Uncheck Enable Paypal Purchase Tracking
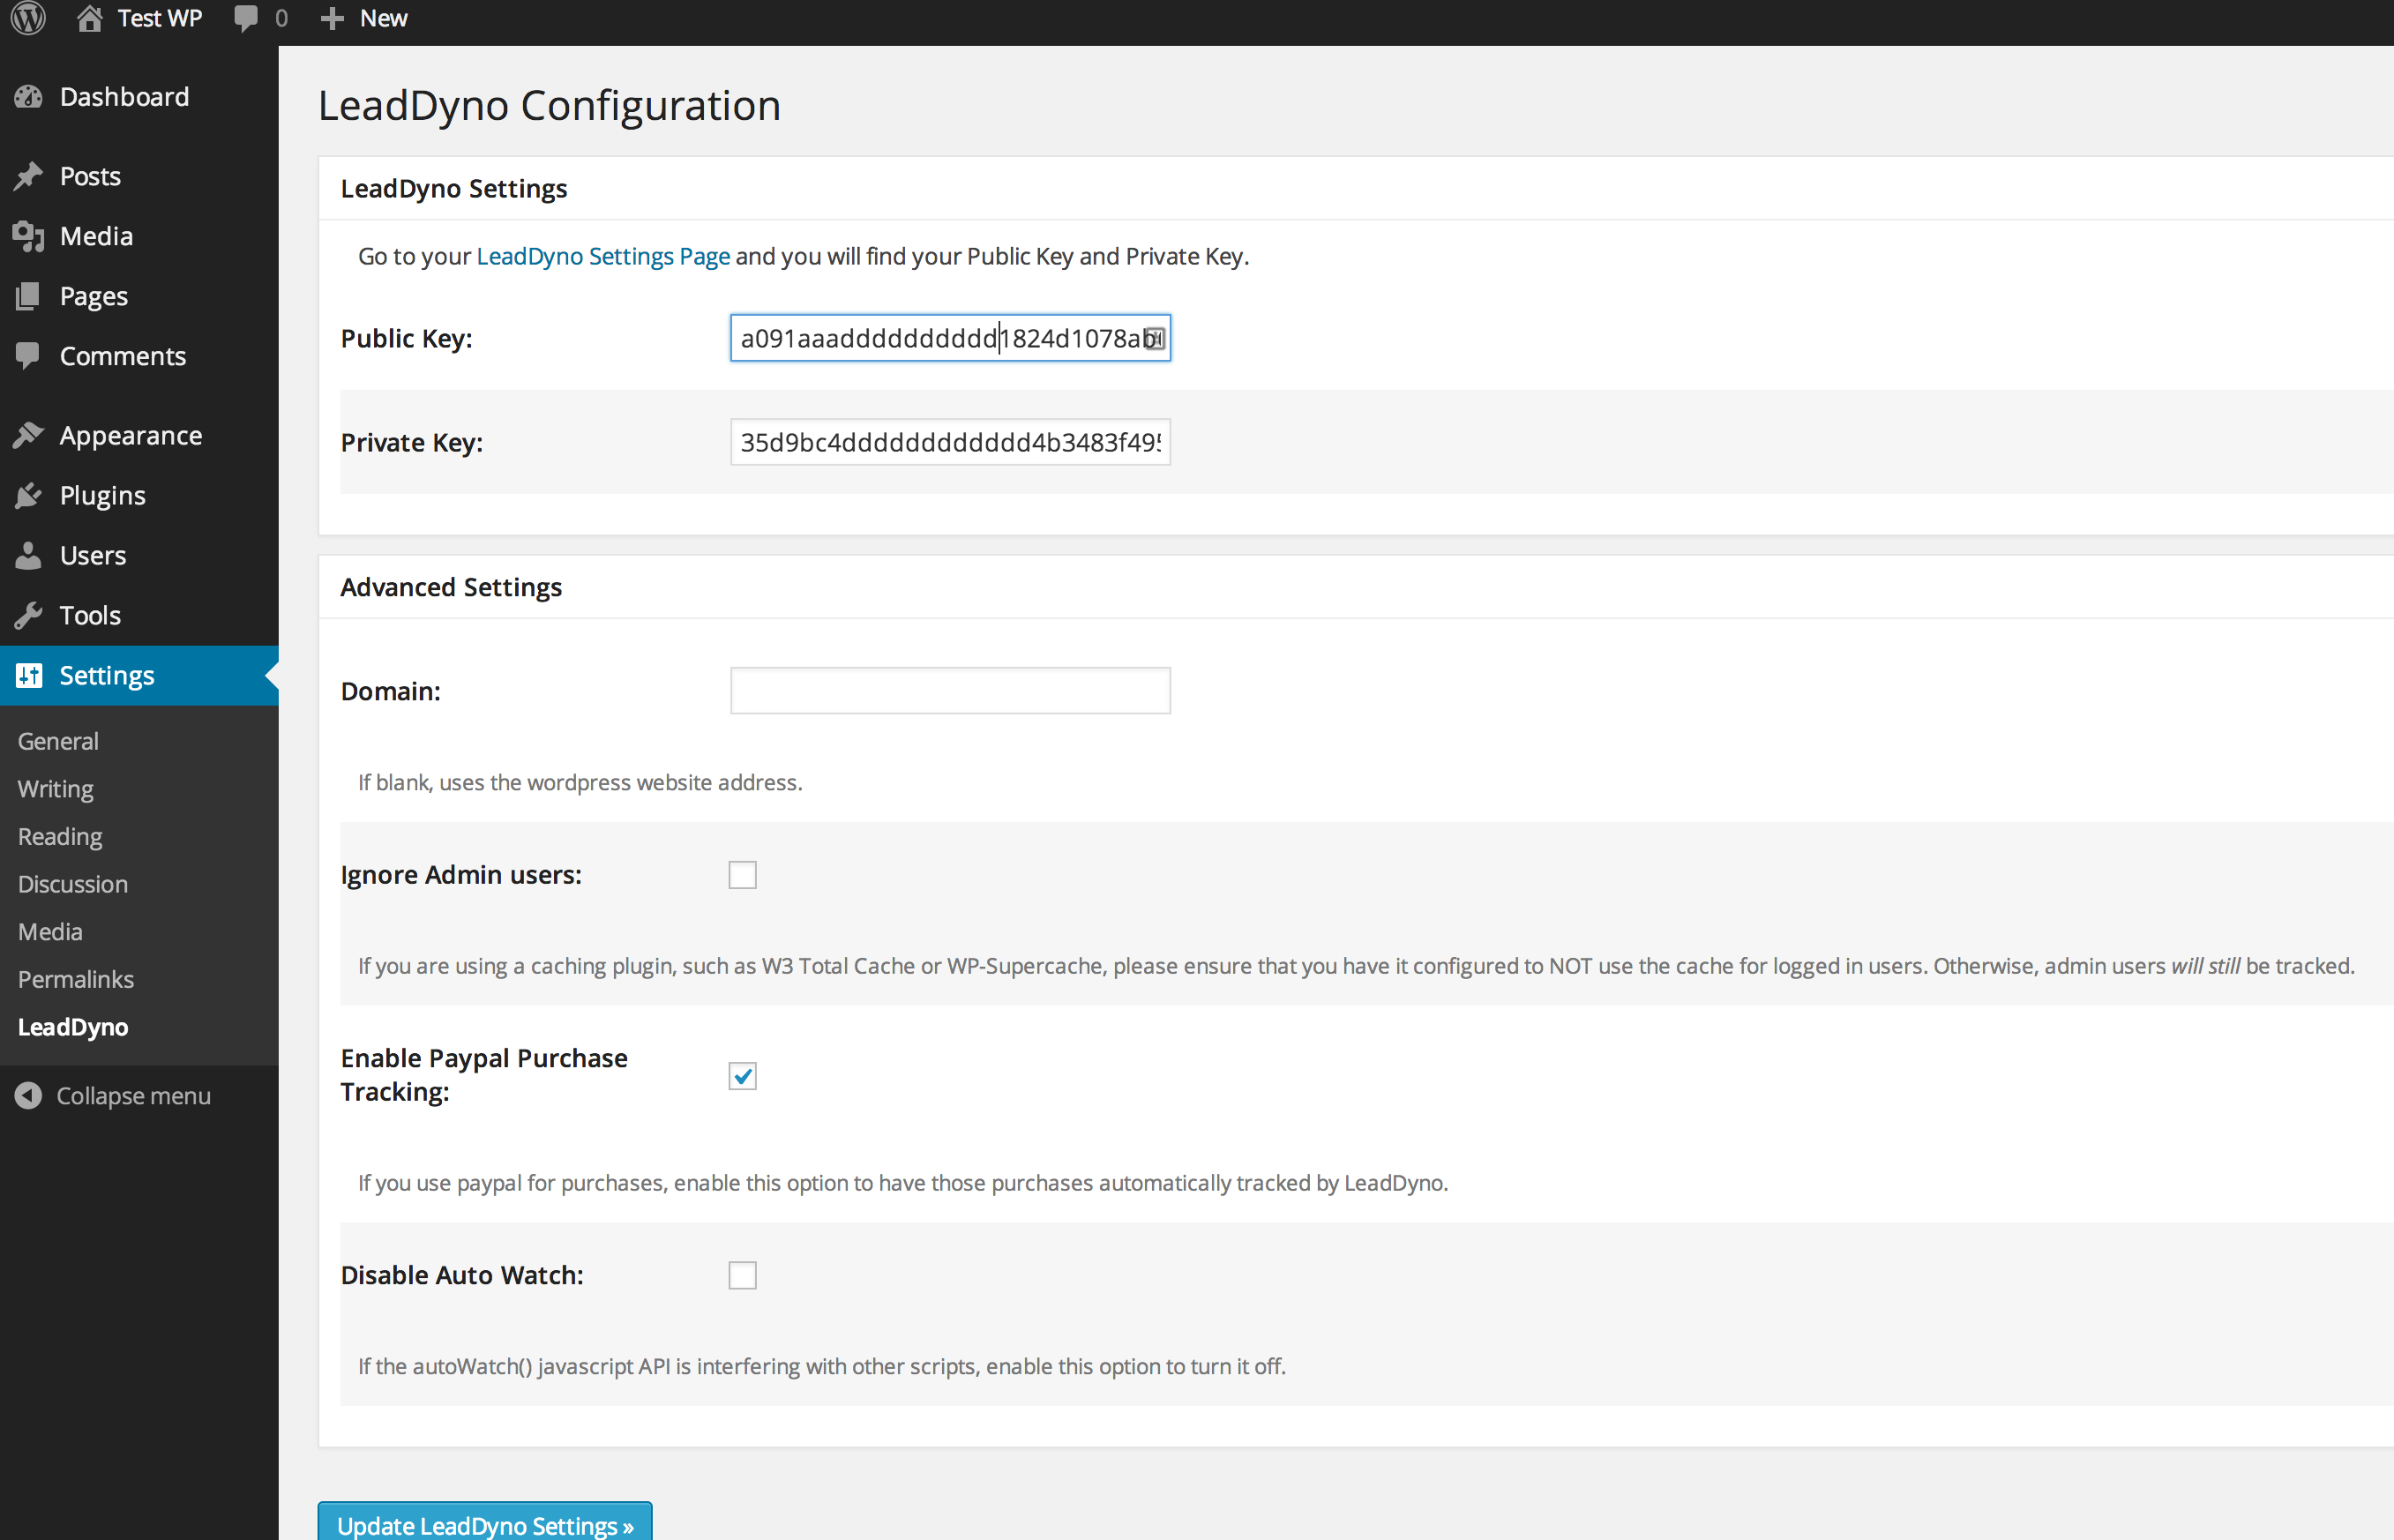 click(x=742, y=1076)
